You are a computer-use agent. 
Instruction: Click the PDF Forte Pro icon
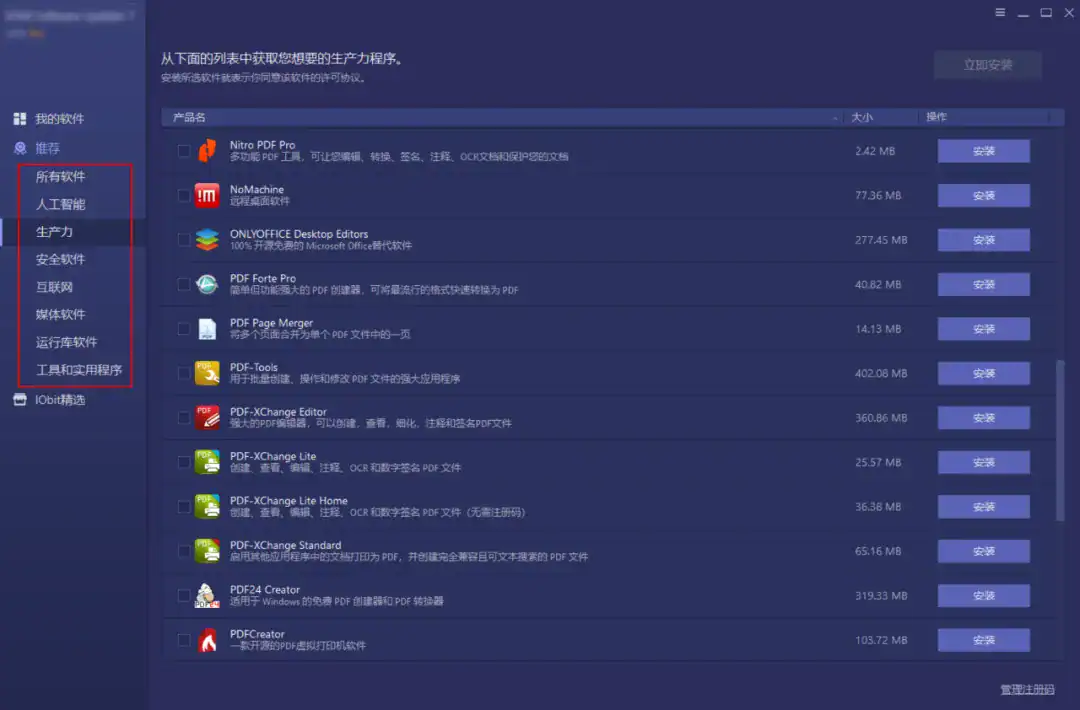[207, 284]
